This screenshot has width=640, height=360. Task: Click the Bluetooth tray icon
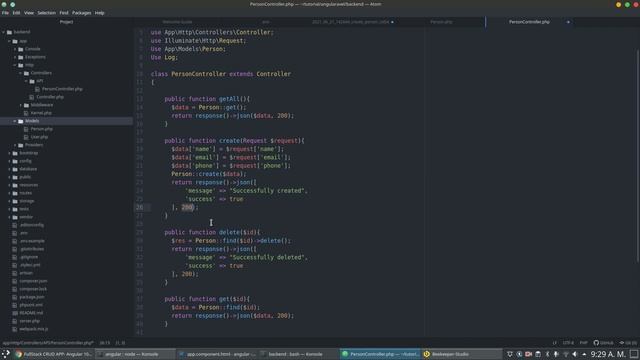point(547,354)
